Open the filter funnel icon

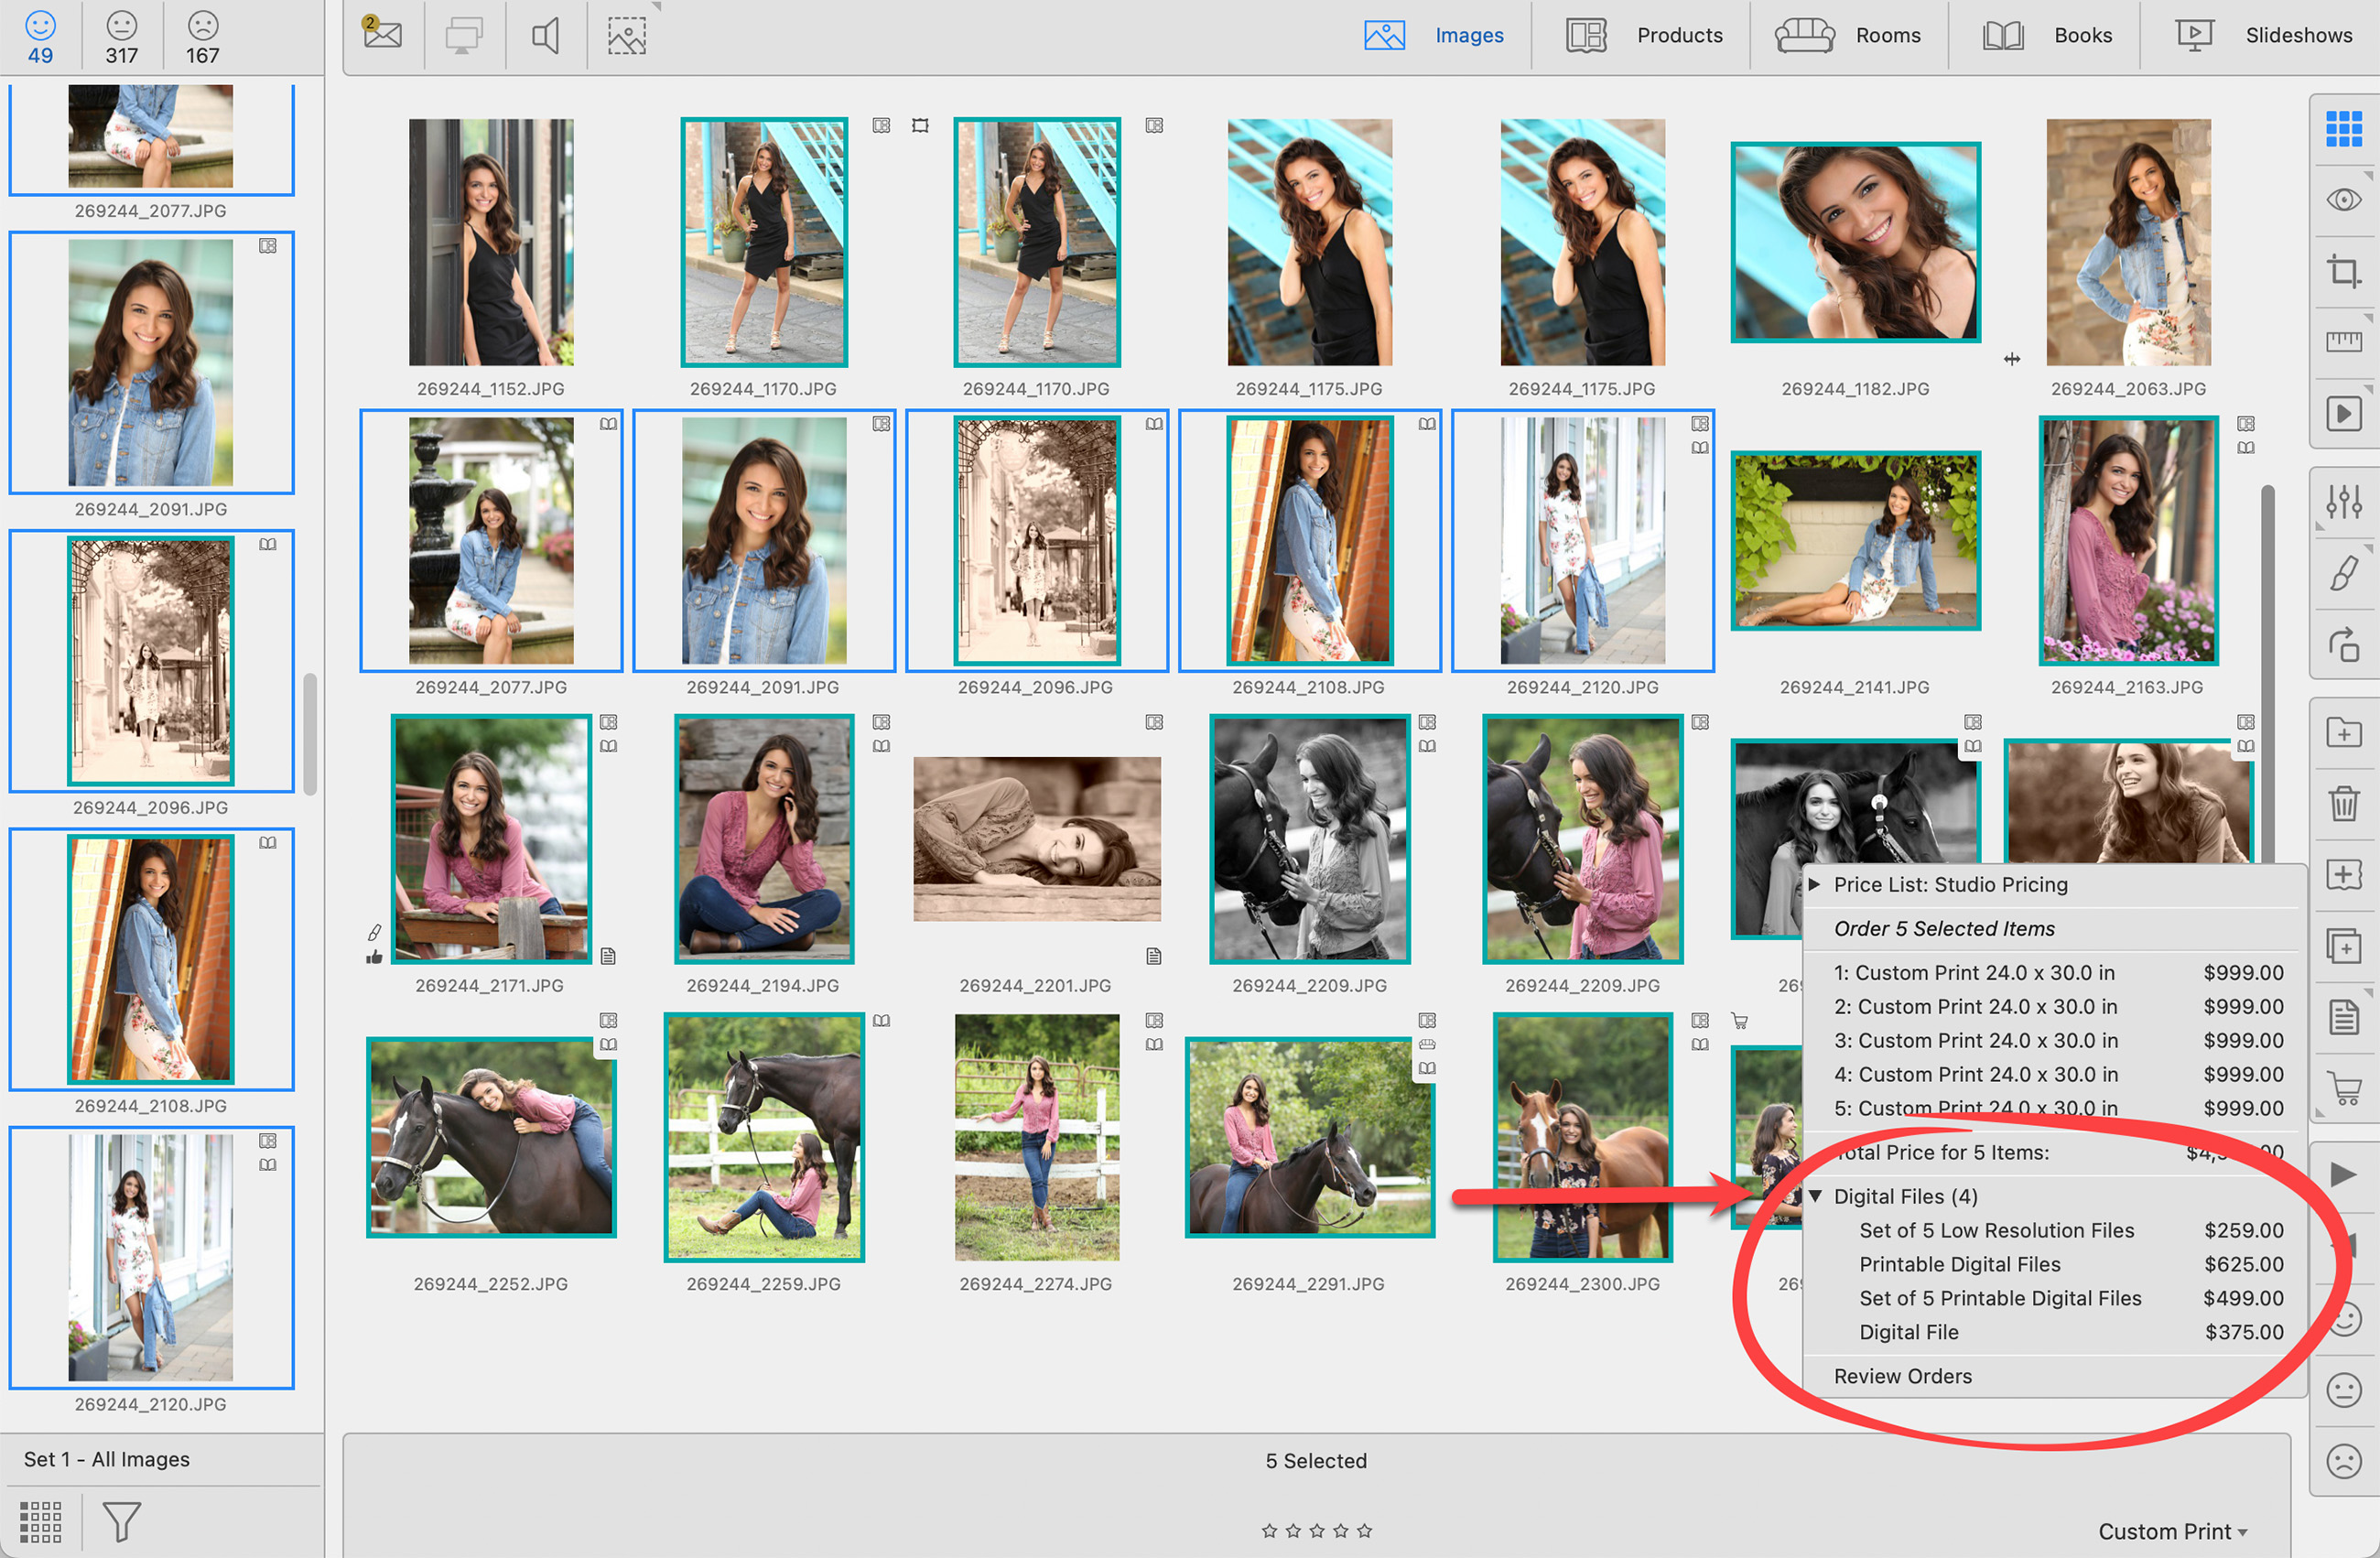(x=121, y=1521)
